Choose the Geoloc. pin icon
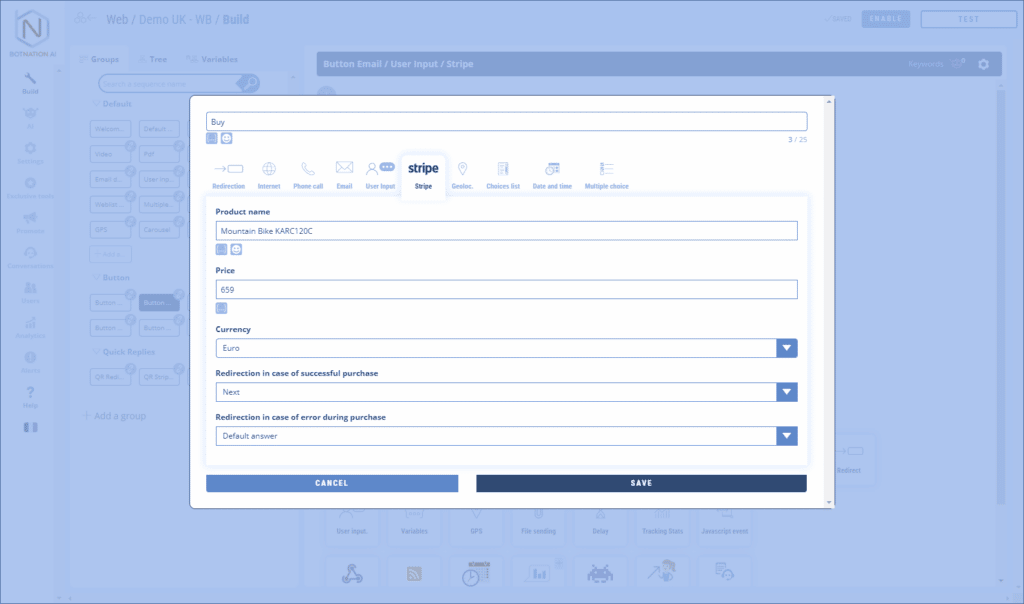The height and width of the screenshot is (604, 1024). tap(462, 169)
